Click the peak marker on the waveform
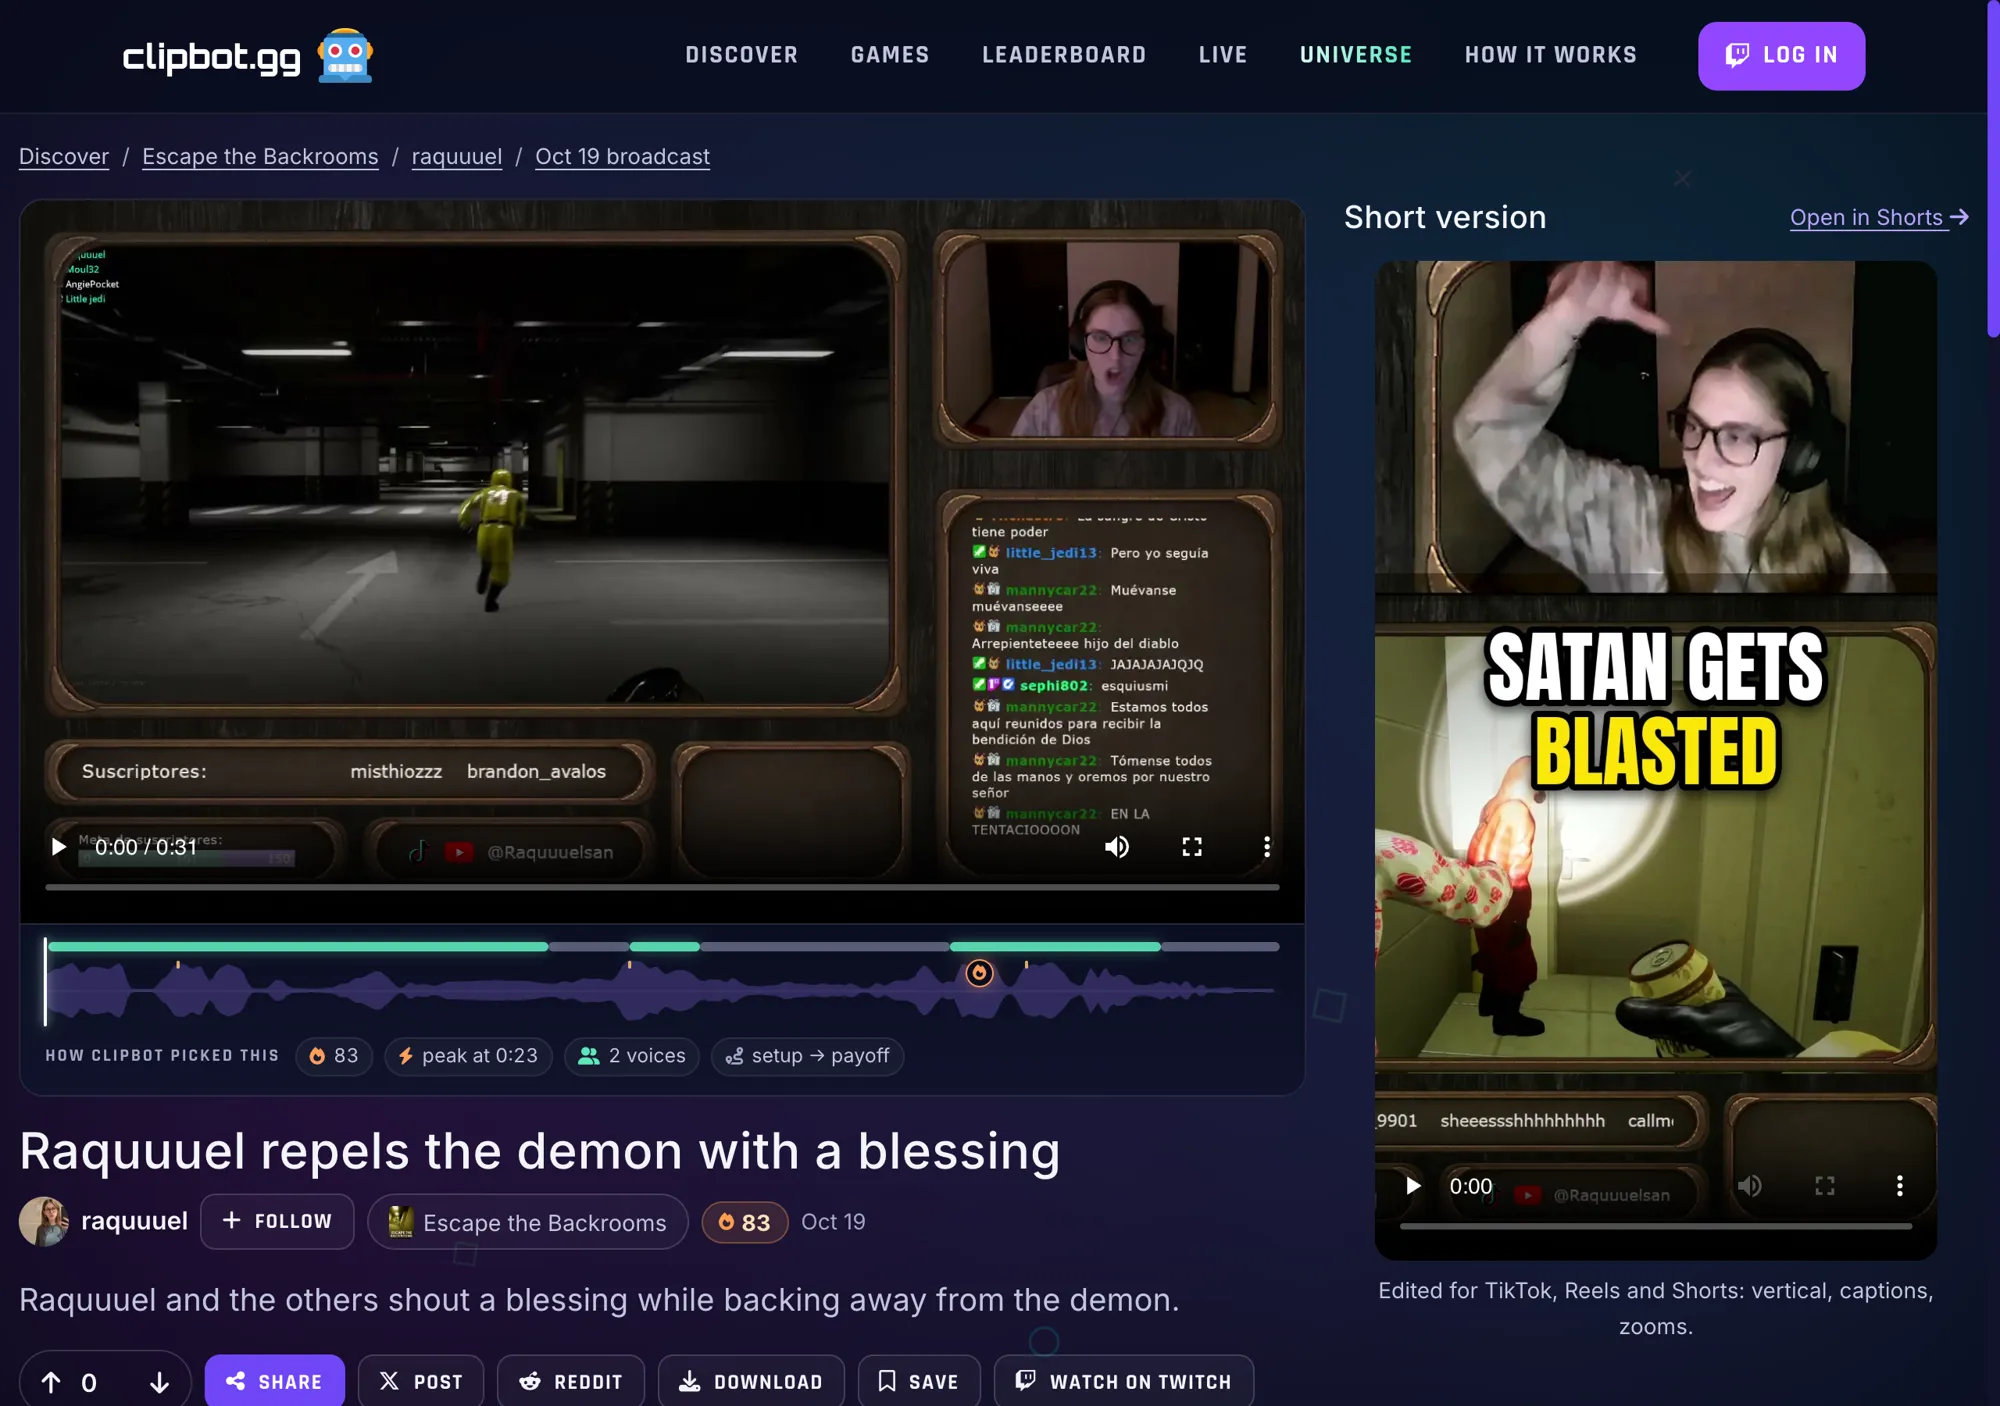Screen dimensions: 2000x1406 (979, 973)
